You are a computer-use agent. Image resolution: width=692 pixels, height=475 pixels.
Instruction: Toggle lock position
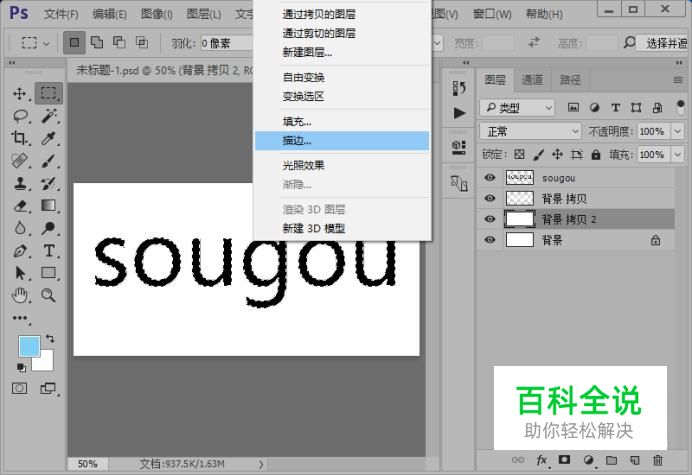point(557,155)
